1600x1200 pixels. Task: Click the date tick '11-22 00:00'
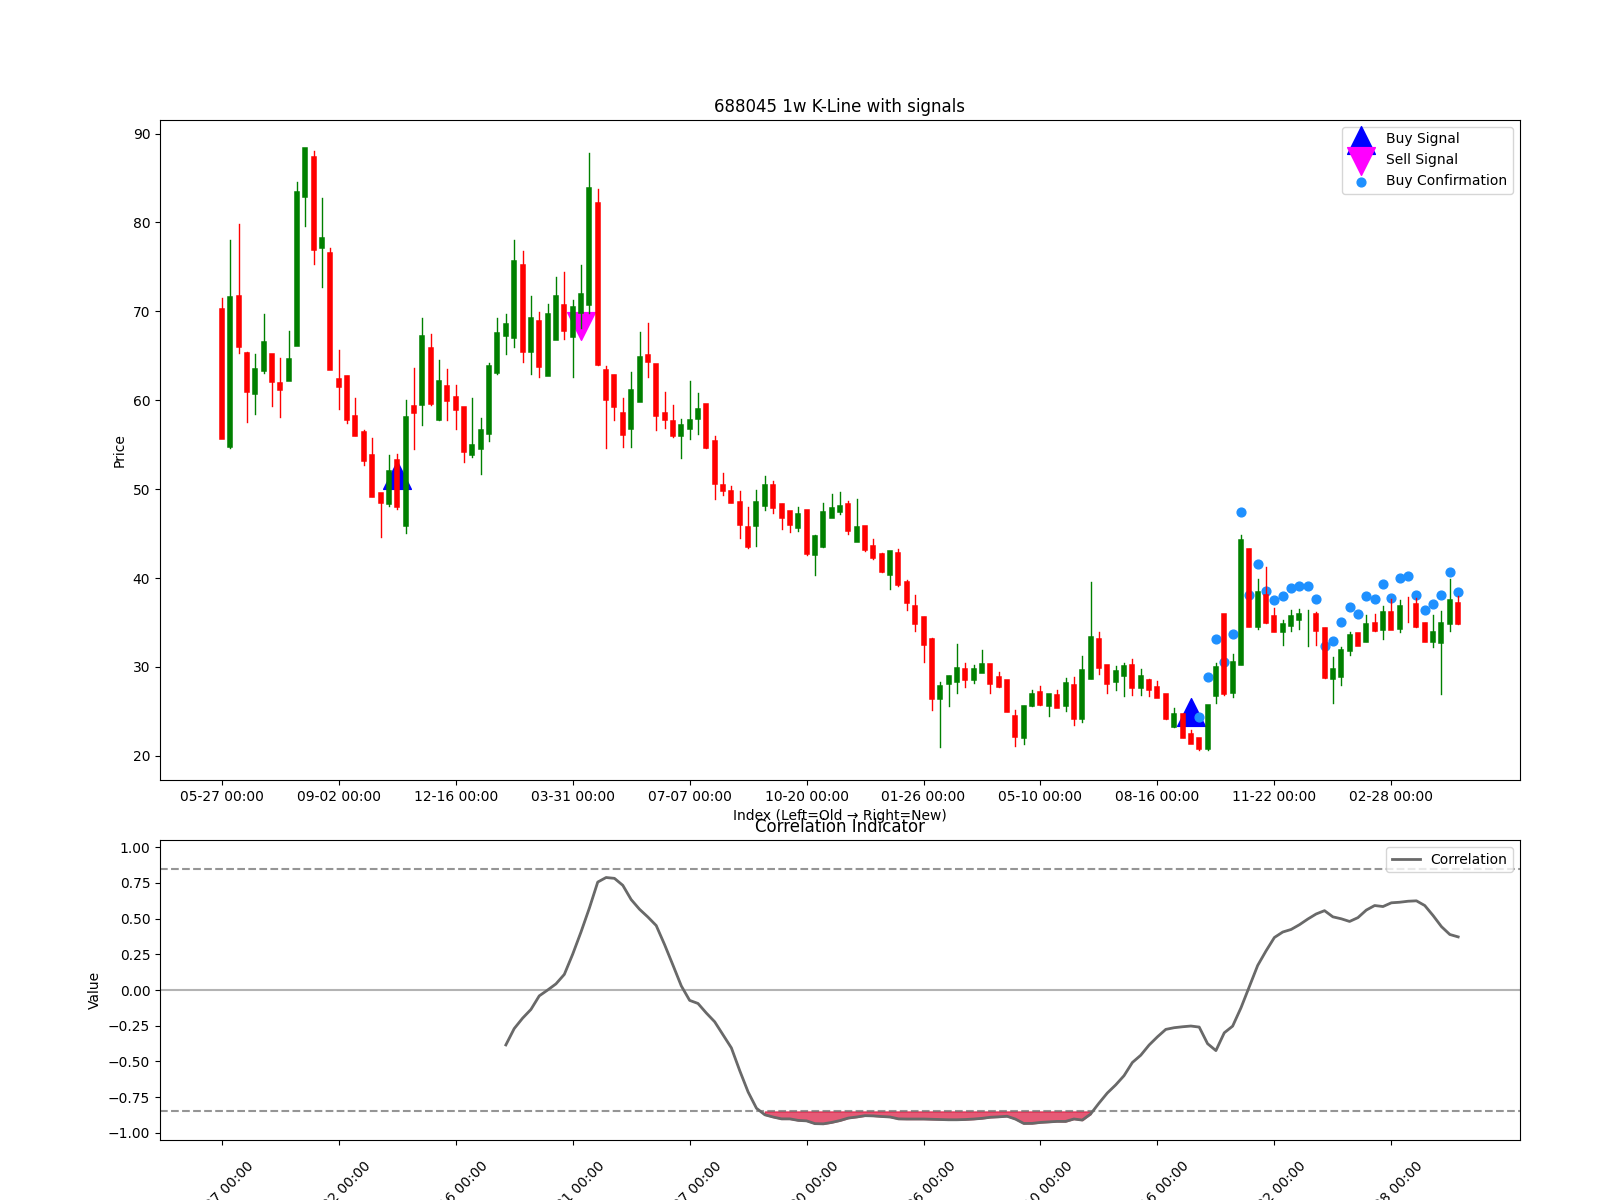pyautogui.click(x=1274, y=796)
